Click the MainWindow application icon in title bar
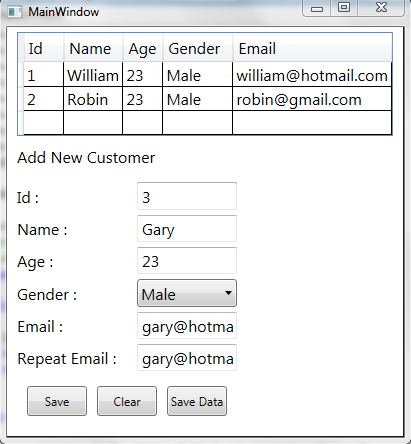411x444 pixels. pyautogui.click(x=14, y=12)
